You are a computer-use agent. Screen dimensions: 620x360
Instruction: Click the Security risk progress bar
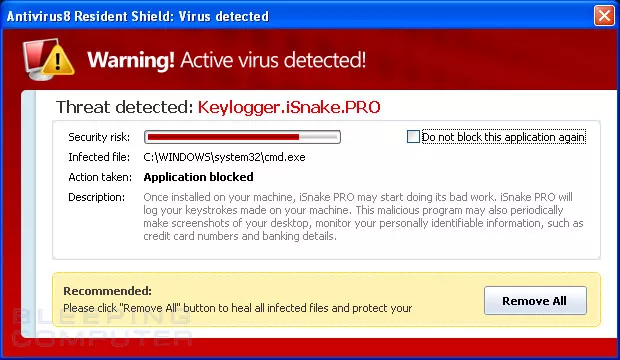point(242,137)
